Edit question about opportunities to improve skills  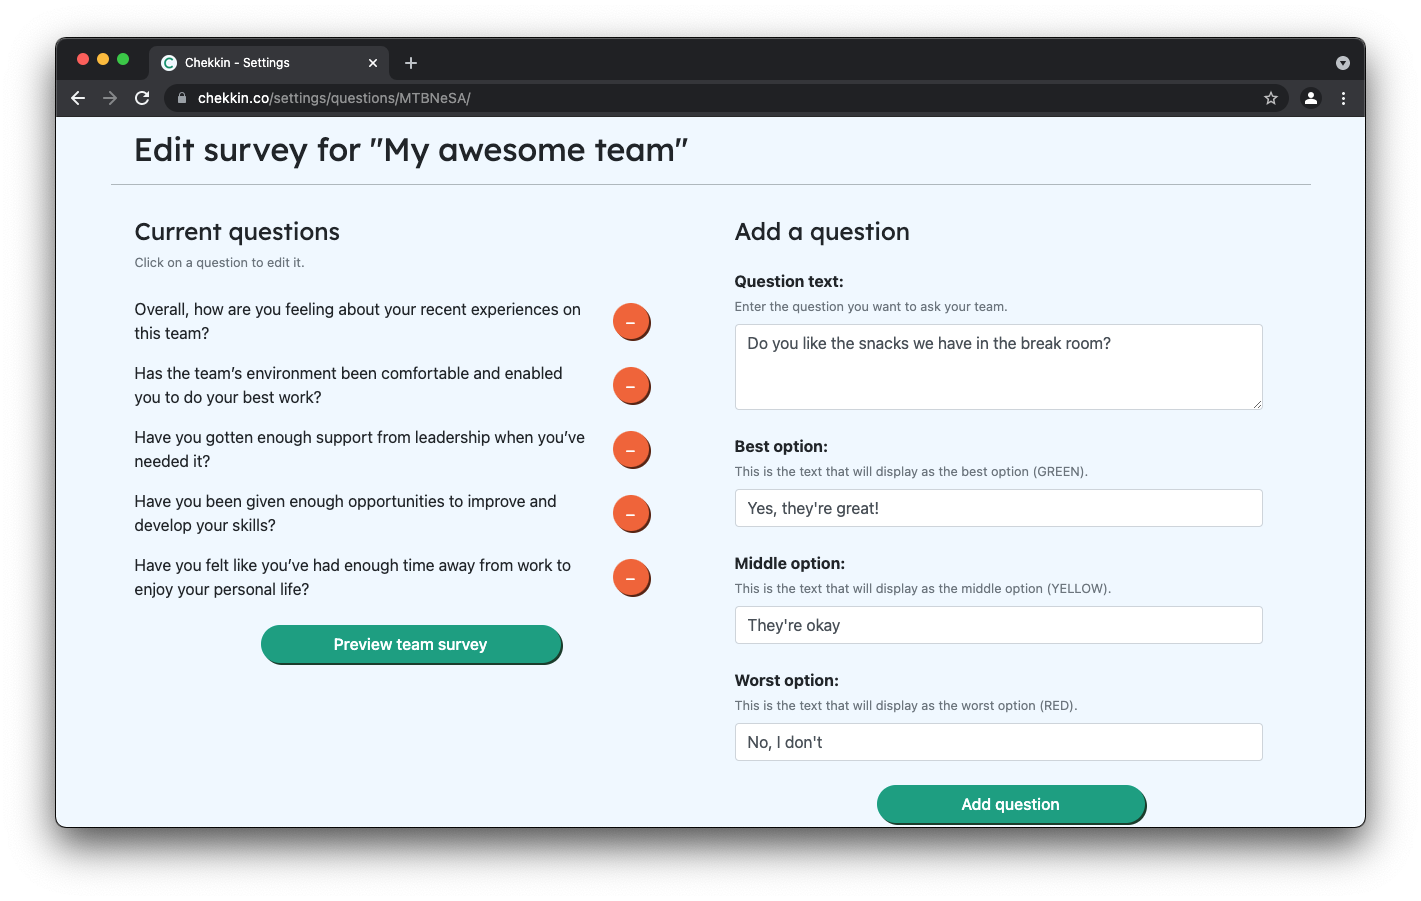pyautogui.click(x=346, y=514)
